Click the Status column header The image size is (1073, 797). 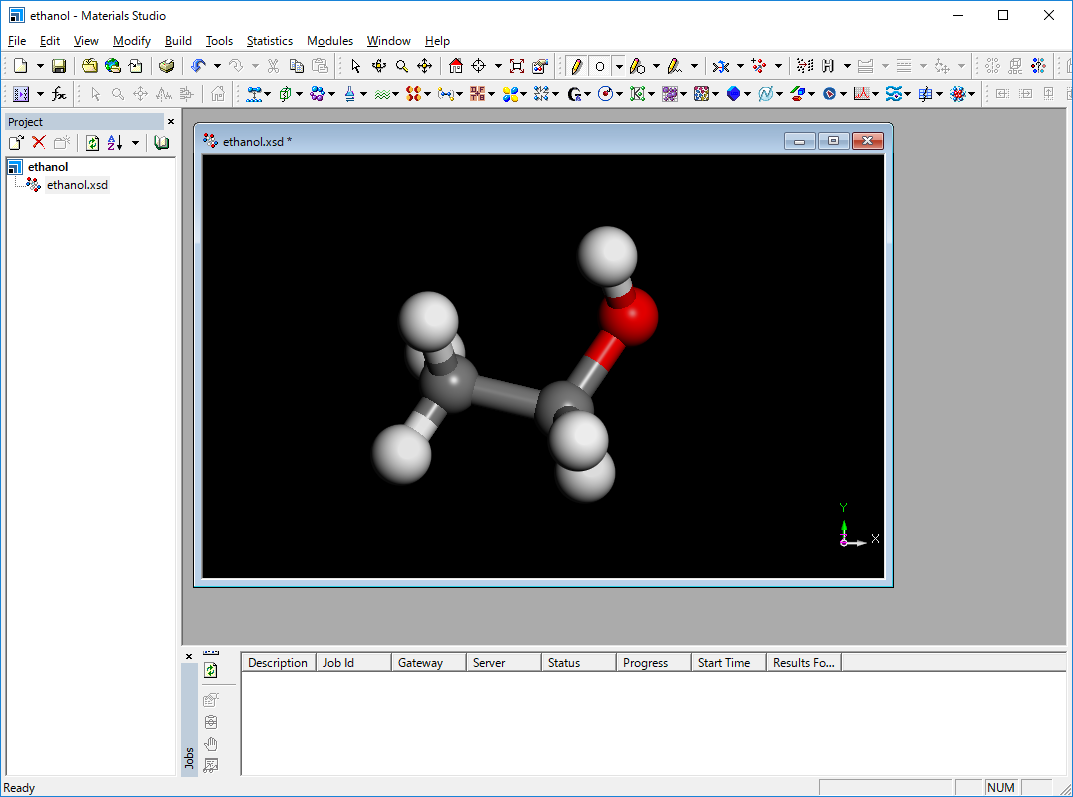click(x=564, y=662)
